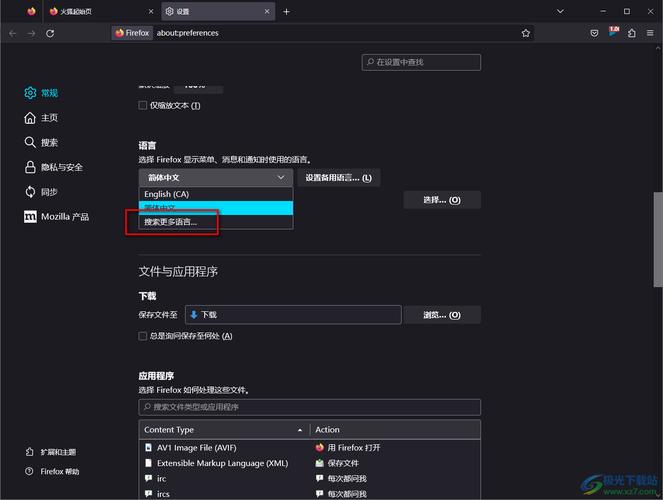Collapse the 简体中文 language dropdown
This screenshot has width=663, height=500.
pyautogui.click(x=216, y=178)
